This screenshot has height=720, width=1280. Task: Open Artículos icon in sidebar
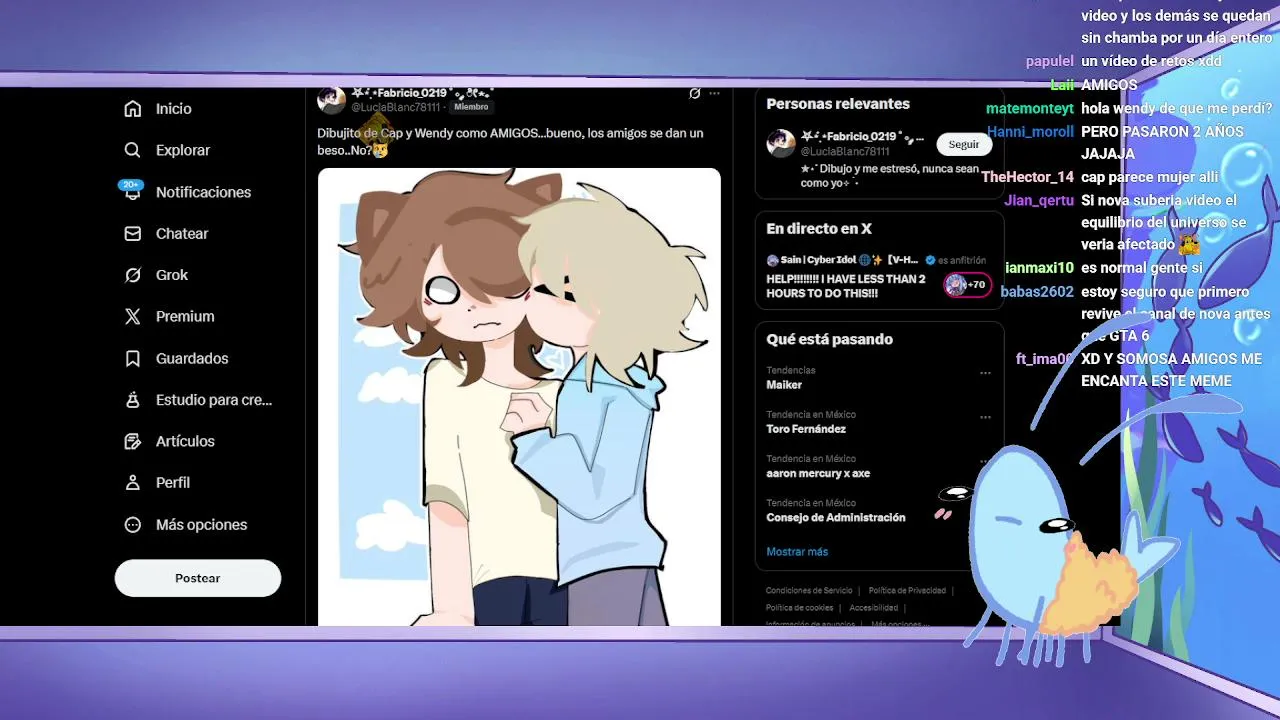click(132, 441)
